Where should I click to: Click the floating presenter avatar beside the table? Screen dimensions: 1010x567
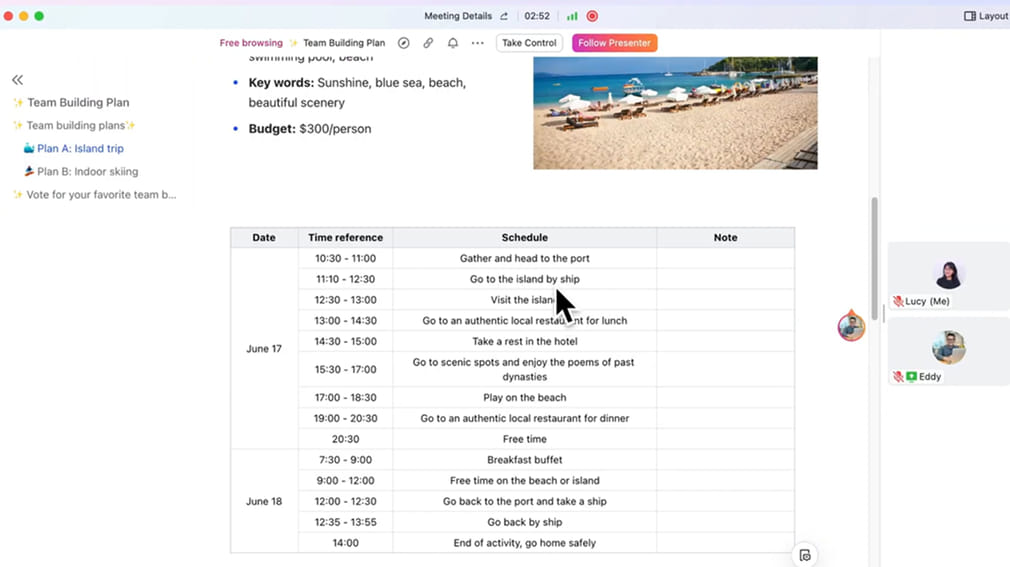click(851, 327)
